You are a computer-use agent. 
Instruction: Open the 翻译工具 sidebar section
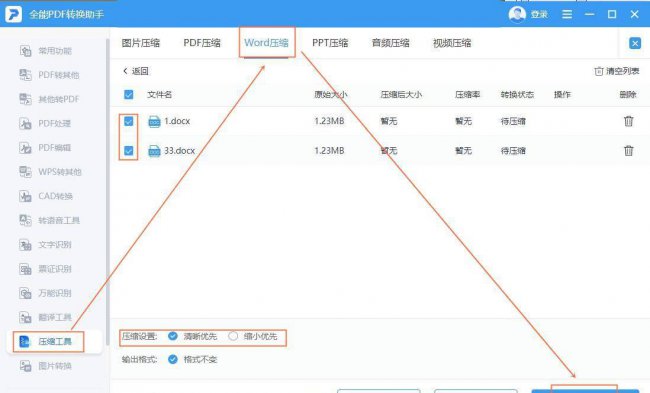(x=46, y=318)
